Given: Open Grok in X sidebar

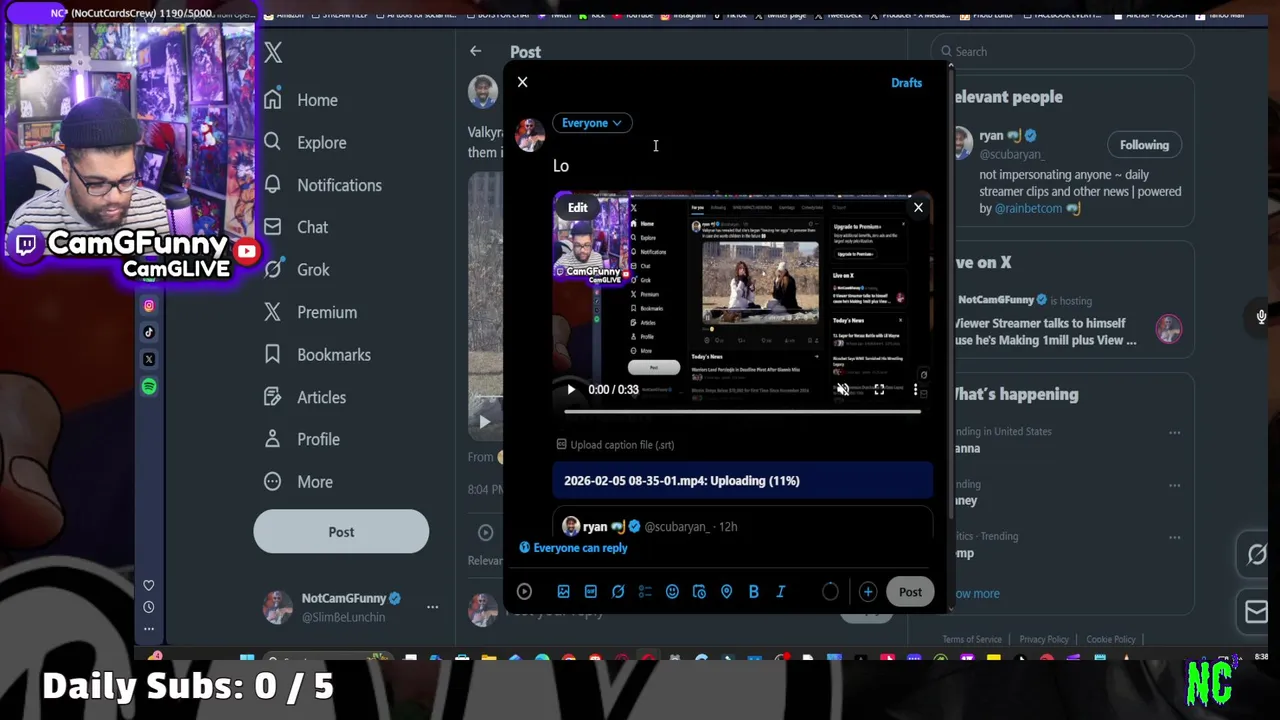Looking at the screenshot, I should [x=296, y=270].
